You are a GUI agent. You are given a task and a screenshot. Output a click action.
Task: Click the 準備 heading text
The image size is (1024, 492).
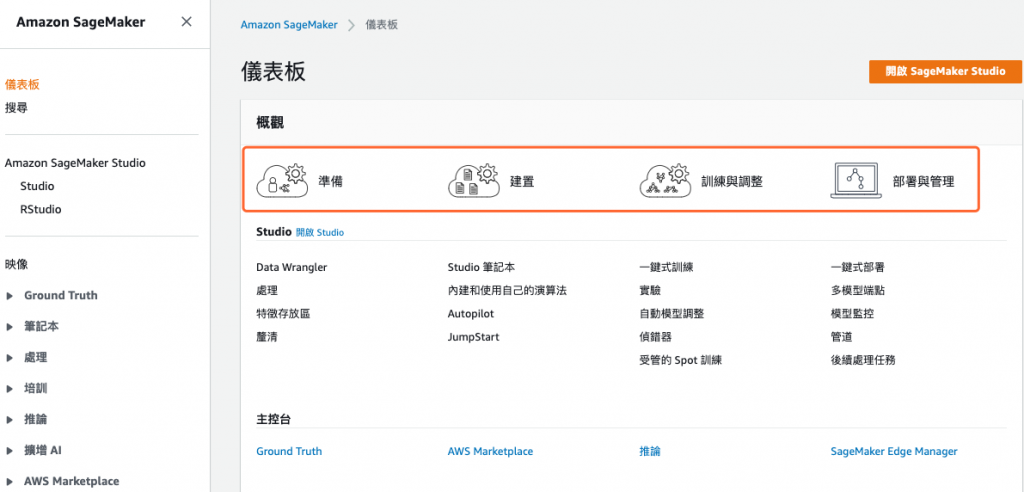[330, 182]
